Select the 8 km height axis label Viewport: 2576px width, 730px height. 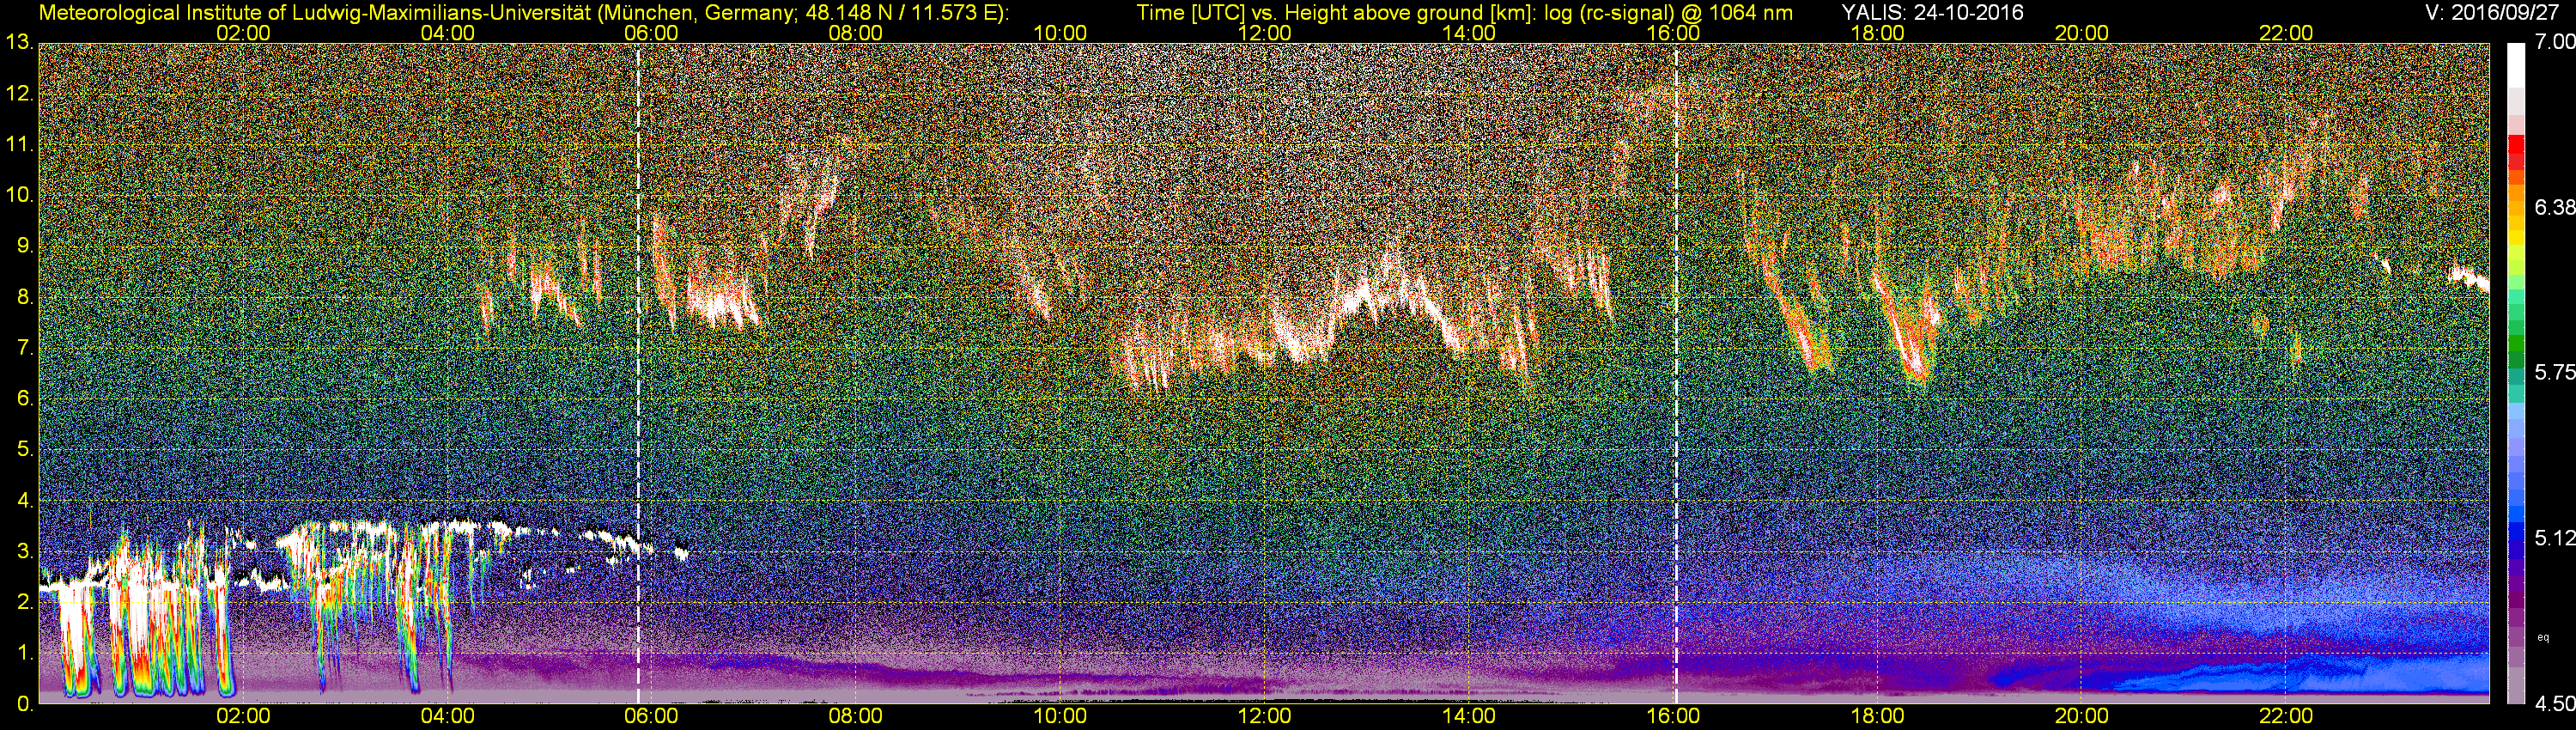(x=23, y=298)
